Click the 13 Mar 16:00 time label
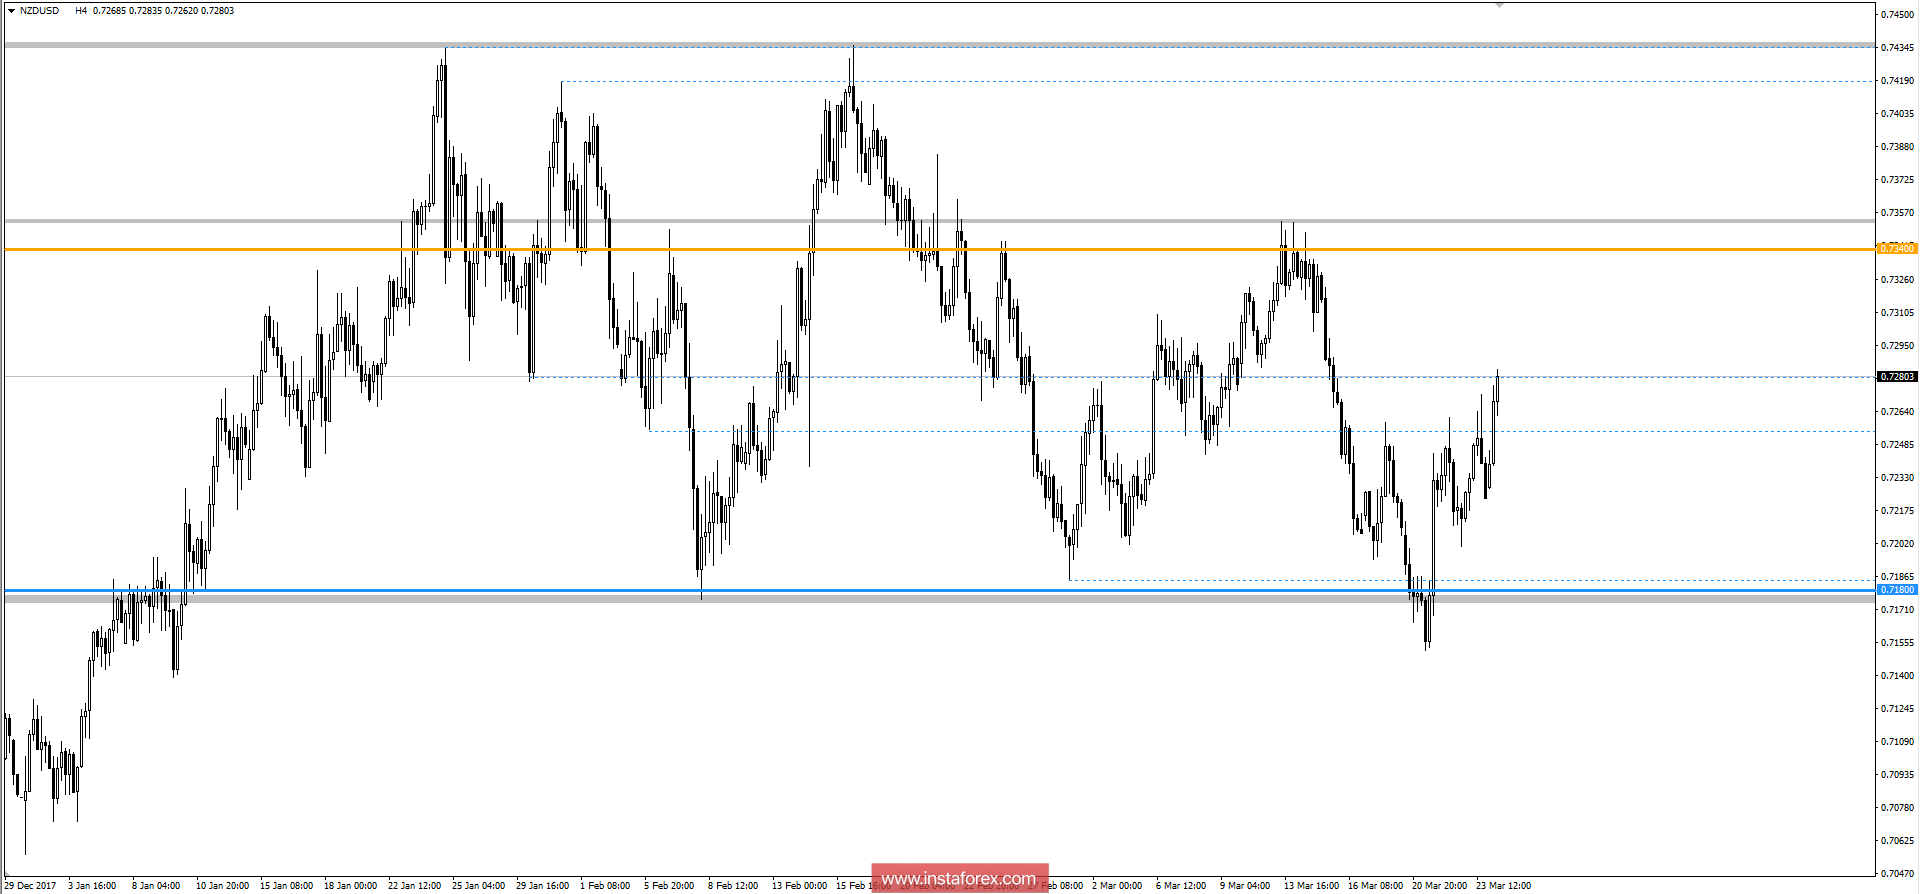The width and height of the screenshot is (1920, 894). pos(1311,886)
